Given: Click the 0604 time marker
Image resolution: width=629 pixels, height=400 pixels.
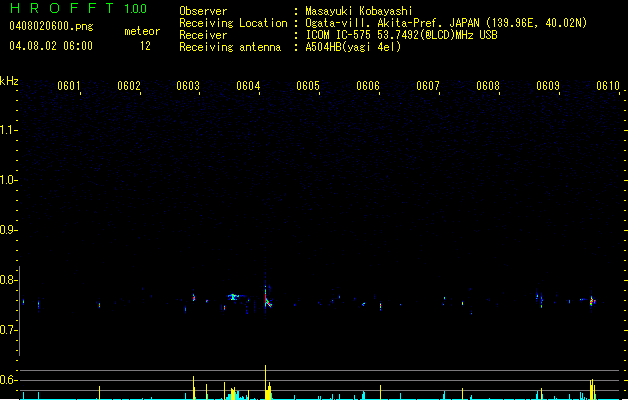Looking at the screenshot, I should 248,86.
